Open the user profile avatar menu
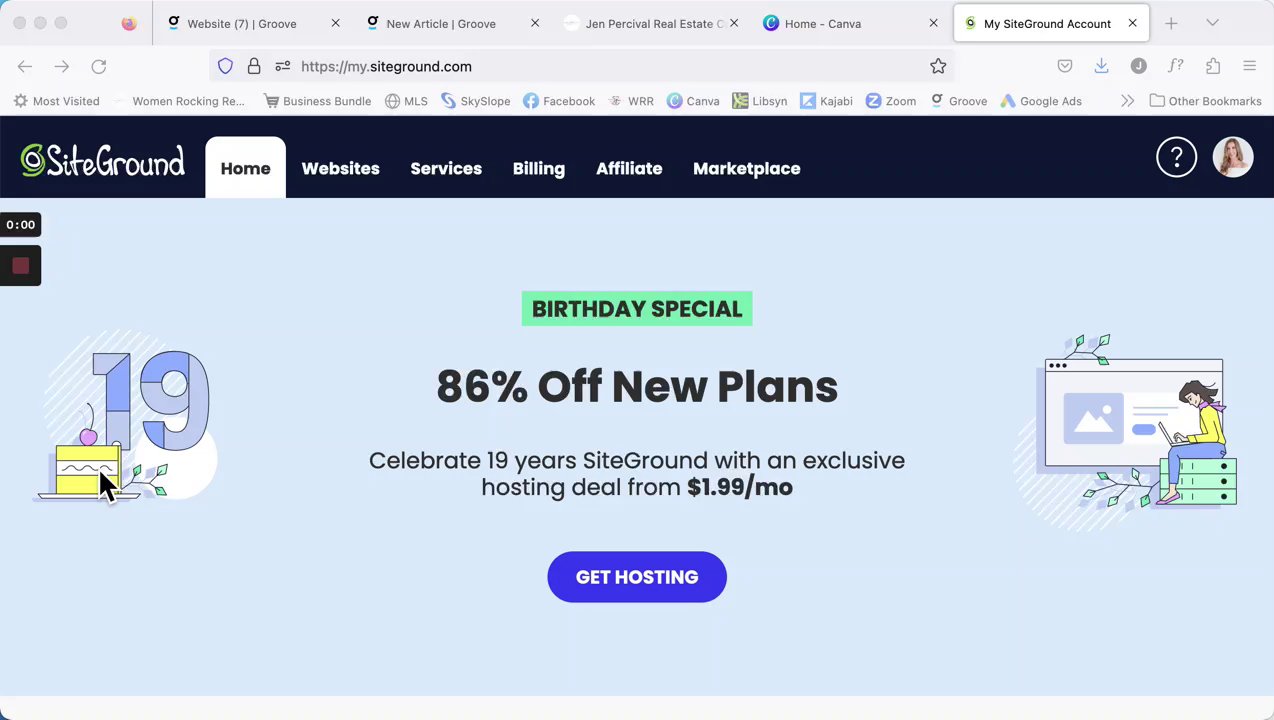The width and height of the screenshot is (1274, 720). point(1232,157)
